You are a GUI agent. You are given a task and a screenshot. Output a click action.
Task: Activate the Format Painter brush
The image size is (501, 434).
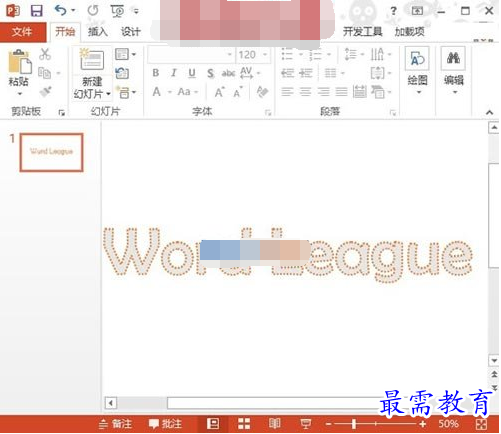pos(45,91)
